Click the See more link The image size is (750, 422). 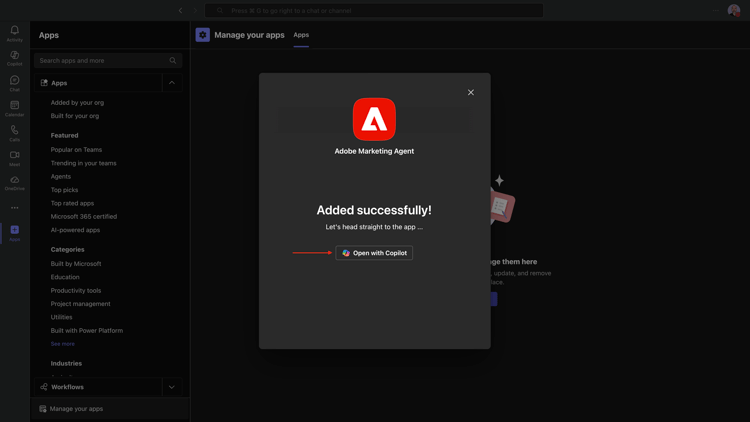click(63, 344)
